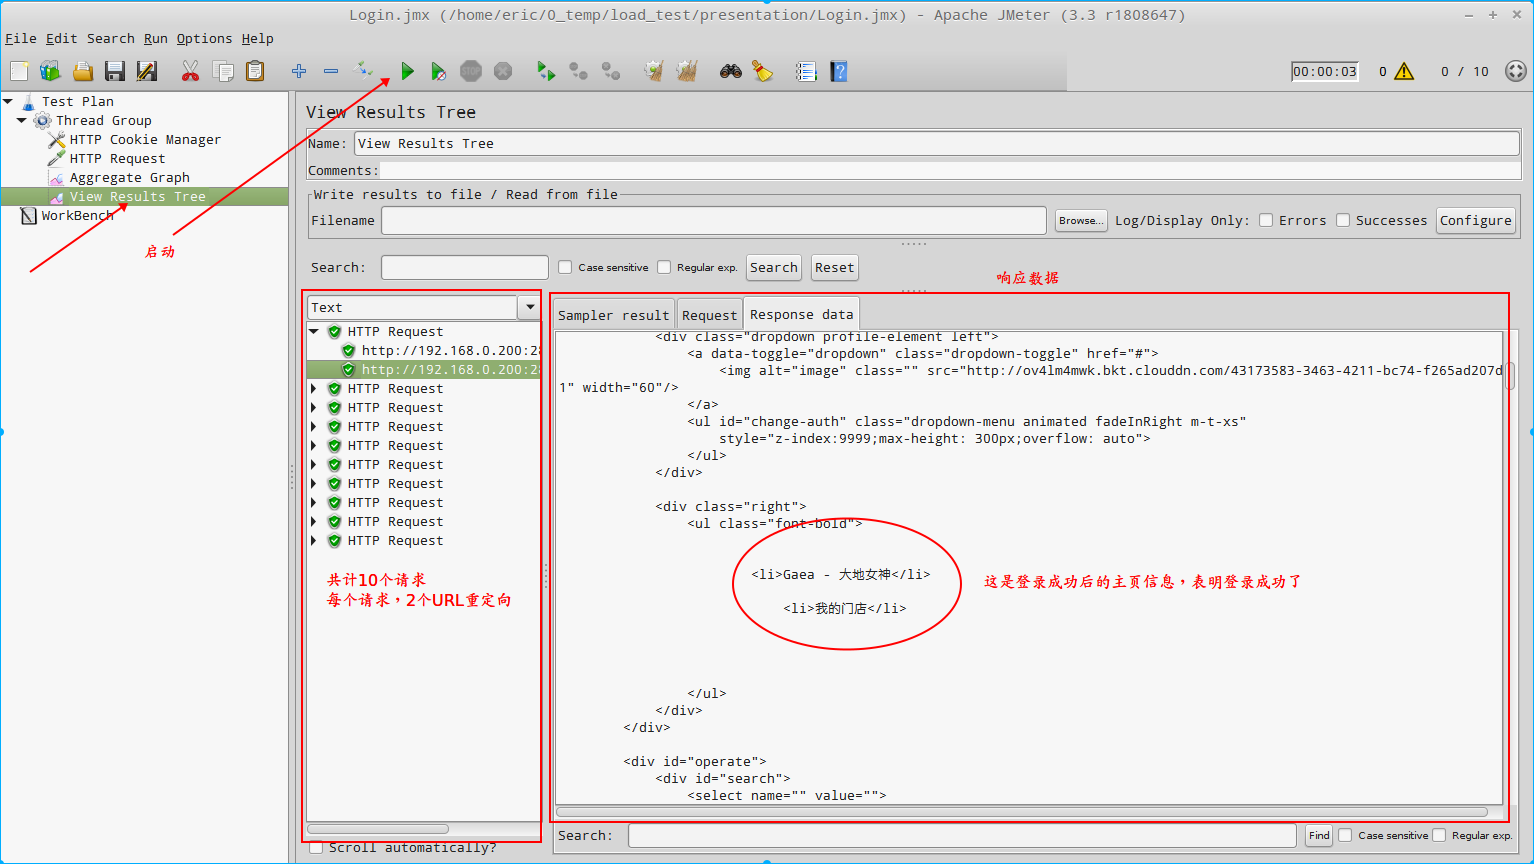The height and width of the screenshot is (864, 1534).
Task: Click the Cut scissors icon in toolbar
Action: pyautogui.click(x=190, y=71)
